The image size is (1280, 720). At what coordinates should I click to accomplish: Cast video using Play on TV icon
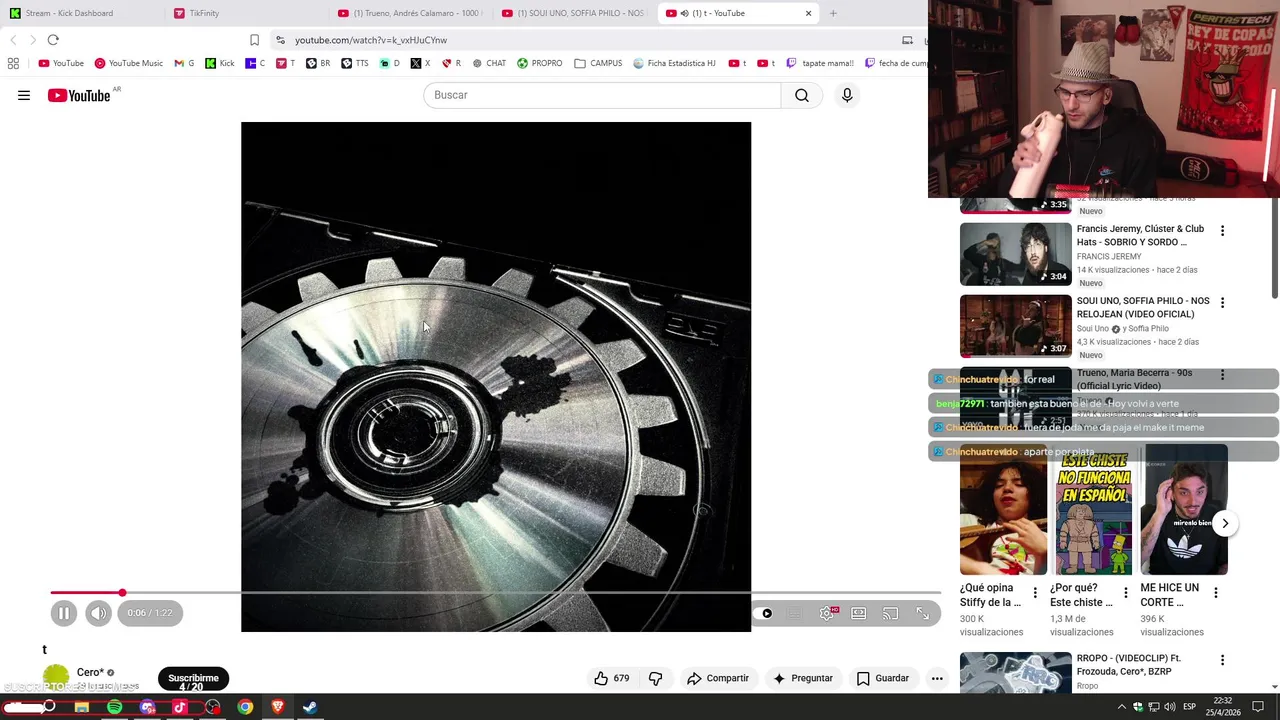[890, 613]
